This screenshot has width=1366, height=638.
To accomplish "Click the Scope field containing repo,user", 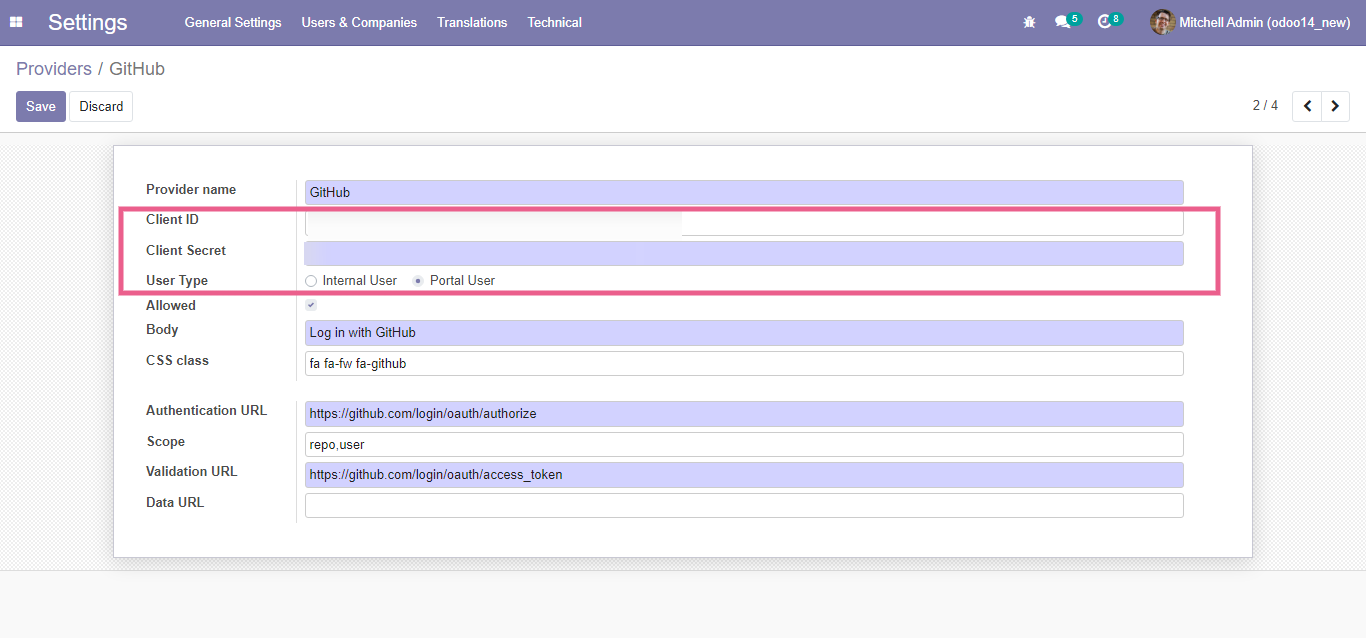I will point(743,444).
